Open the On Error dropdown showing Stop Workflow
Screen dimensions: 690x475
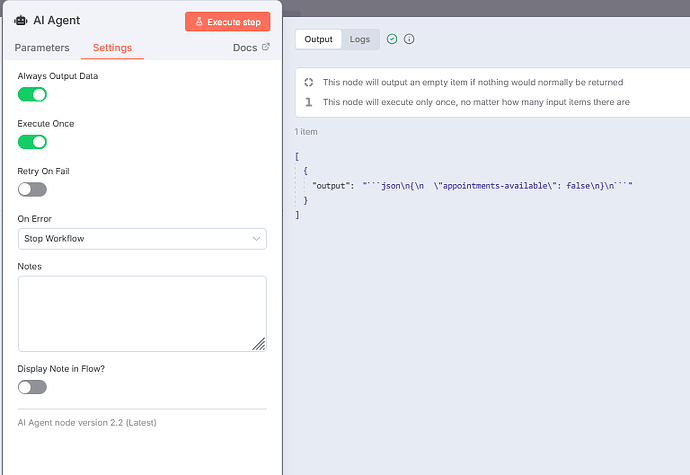tap(142, 239)
